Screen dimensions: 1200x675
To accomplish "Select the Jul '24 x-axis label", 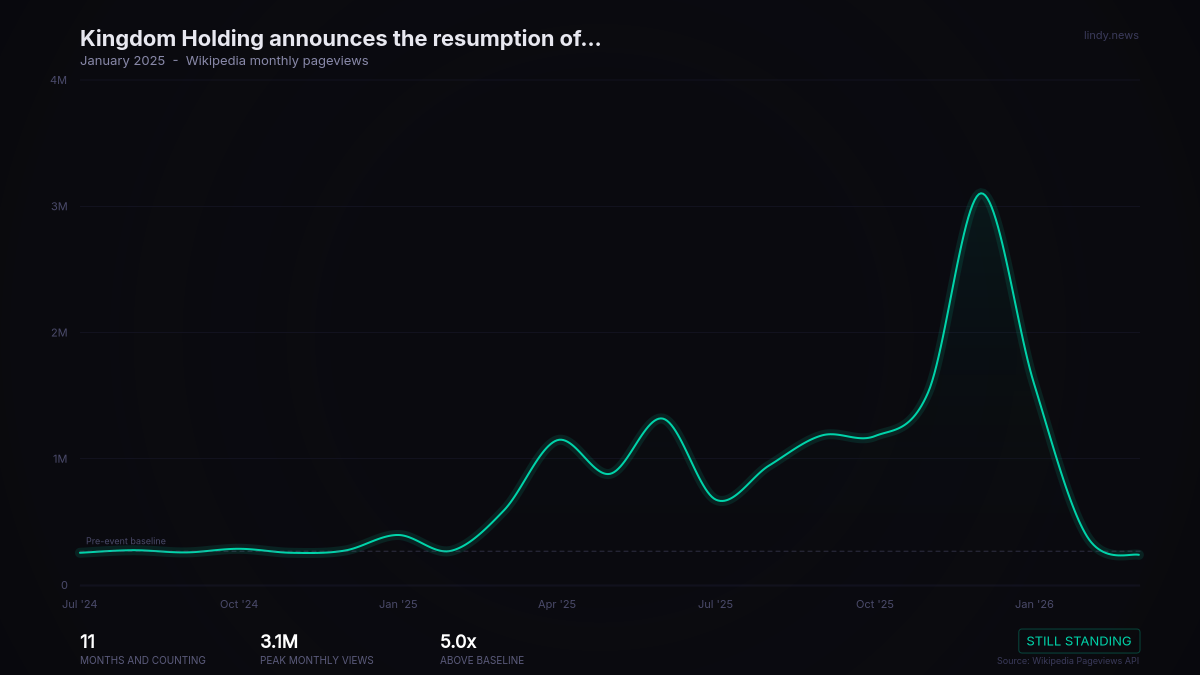I will click(80, 604).
